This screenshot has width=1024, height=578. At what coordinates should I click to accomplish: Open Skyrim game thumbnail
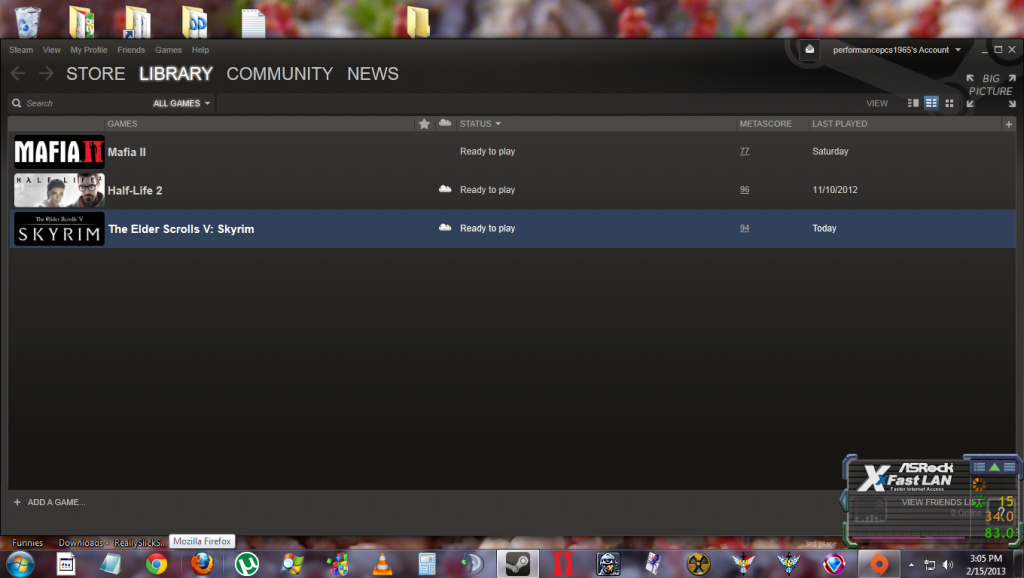(59, 229)
